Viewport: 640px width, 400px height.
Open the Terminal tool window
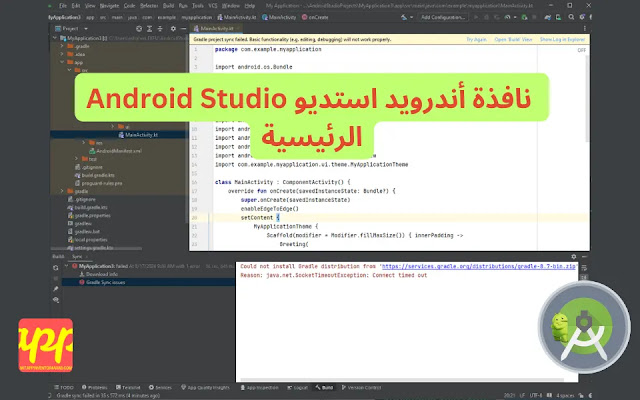pyautogui.click(x=128, y=388)
